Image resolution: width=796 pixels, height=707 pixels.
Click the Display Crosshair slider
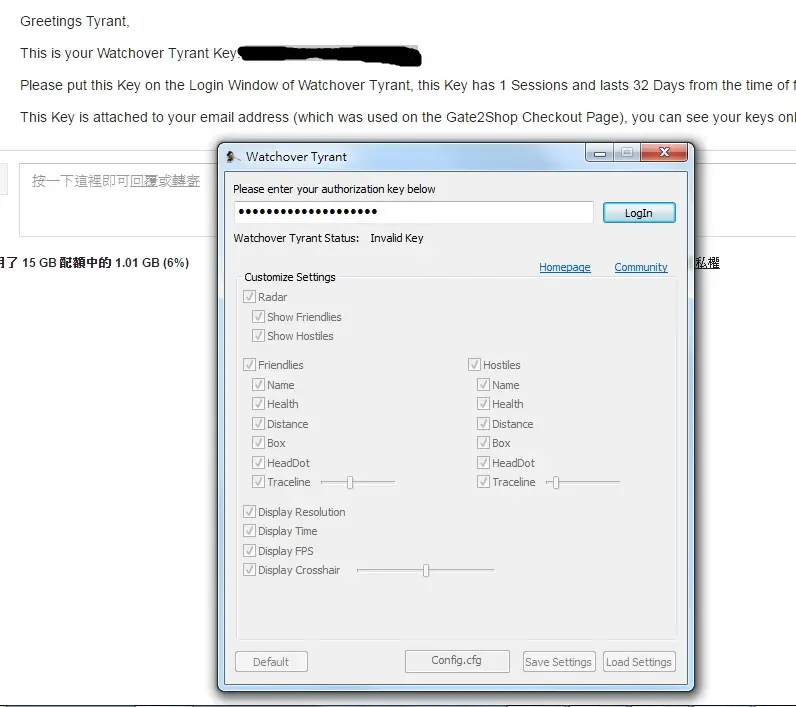[426, 571]
